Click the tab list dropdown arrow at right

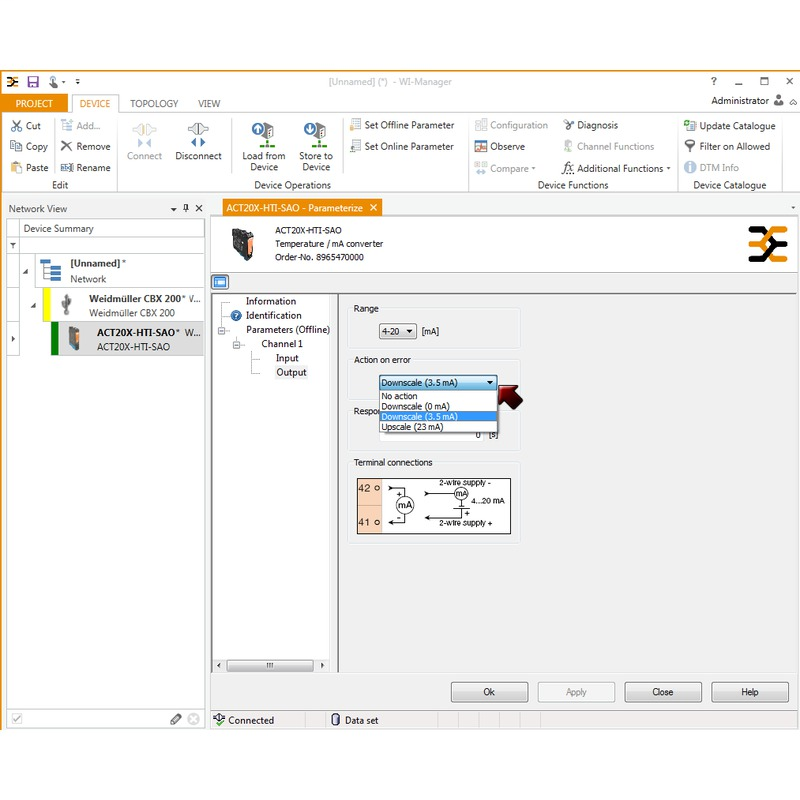tap(793, 208)
